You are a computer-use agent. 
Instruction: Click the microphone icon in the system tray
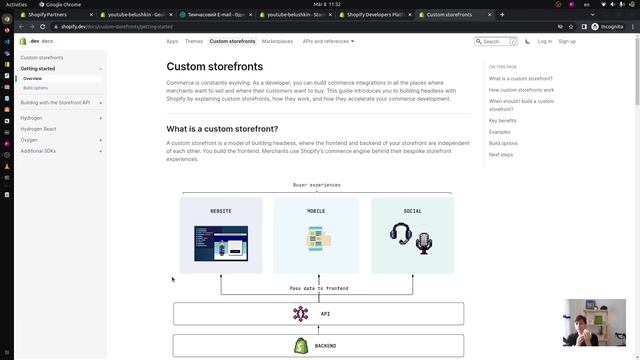[x=622, y=4]
